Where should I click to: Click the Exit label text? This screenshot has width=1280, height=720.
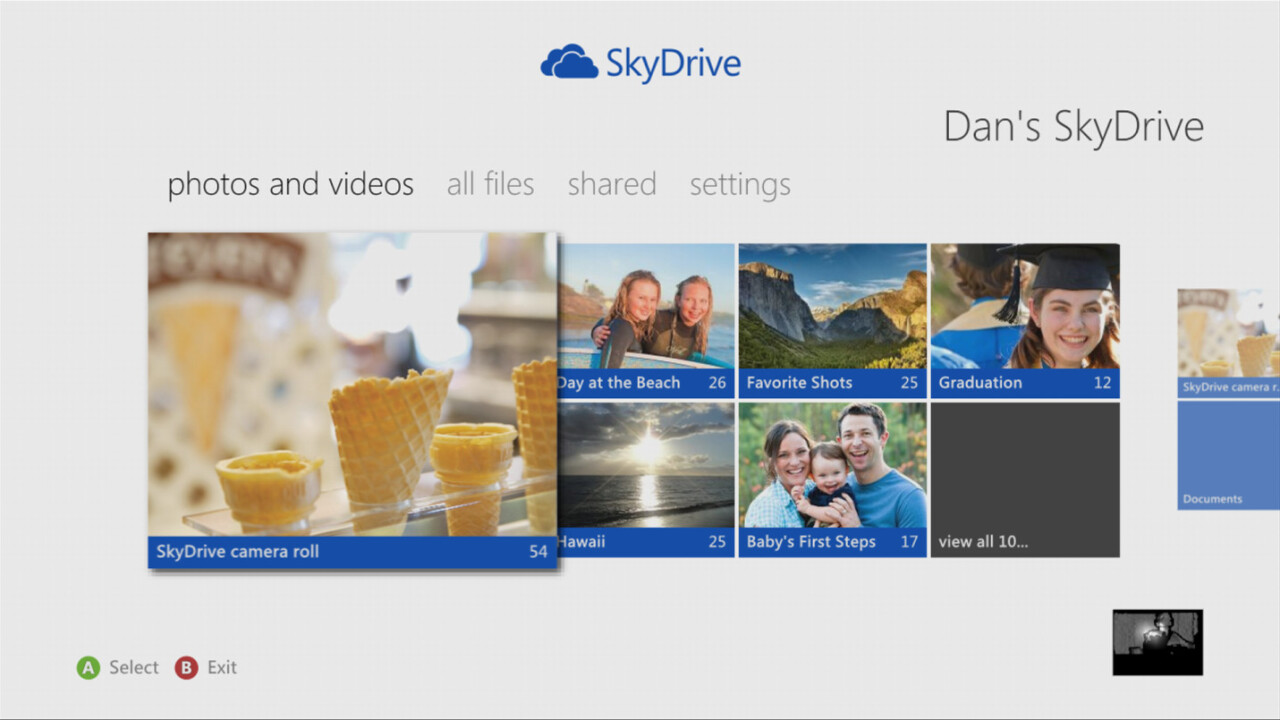[x=222, y=667]
